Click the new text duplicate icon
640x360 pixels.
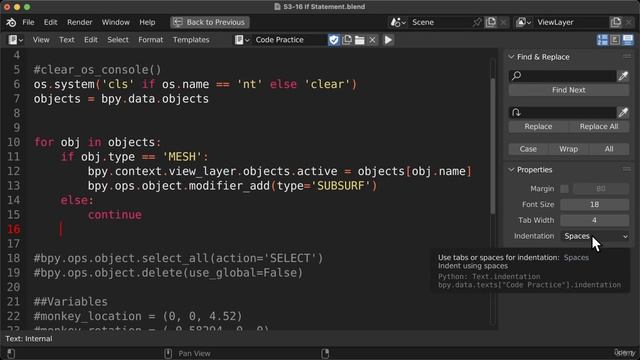click(347, 40)
